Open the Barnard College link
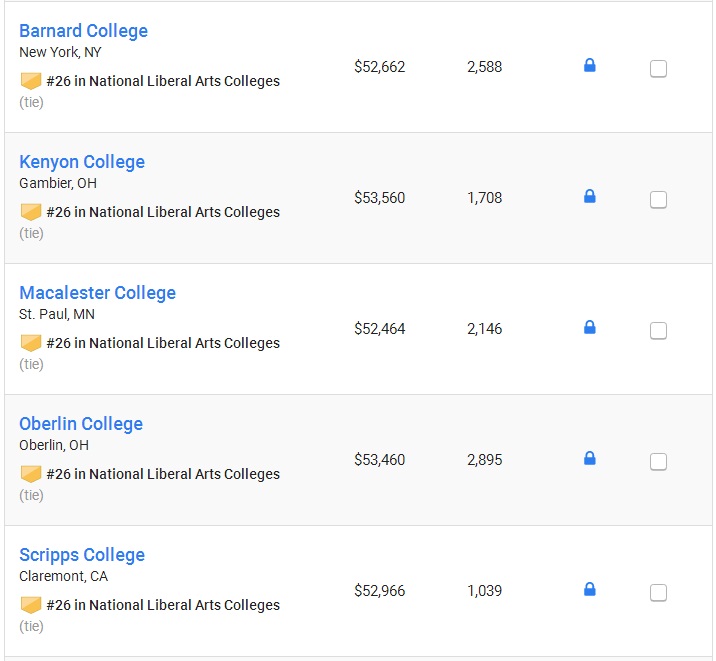The height and width of the screenshot is (661, 716). (84, 31)
